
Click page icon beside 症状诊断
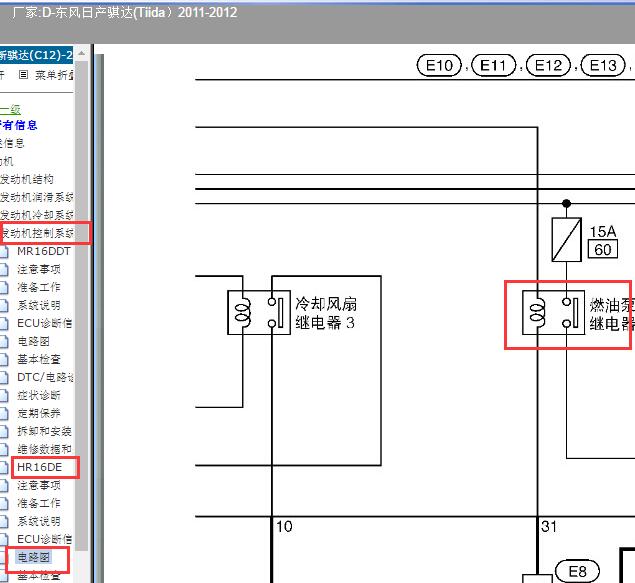coord(4,395)
